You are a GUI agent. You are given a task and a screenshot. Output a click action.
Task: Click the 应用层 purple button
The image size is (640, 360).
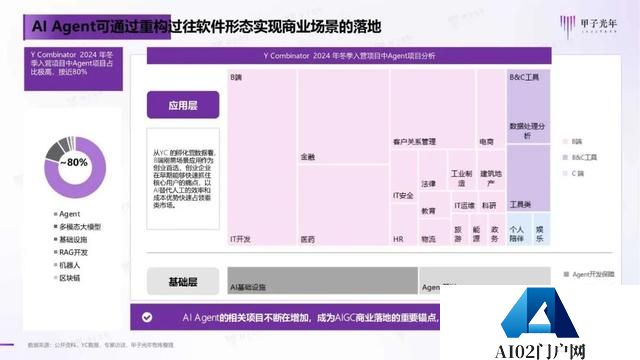click(x=183, y=105)
